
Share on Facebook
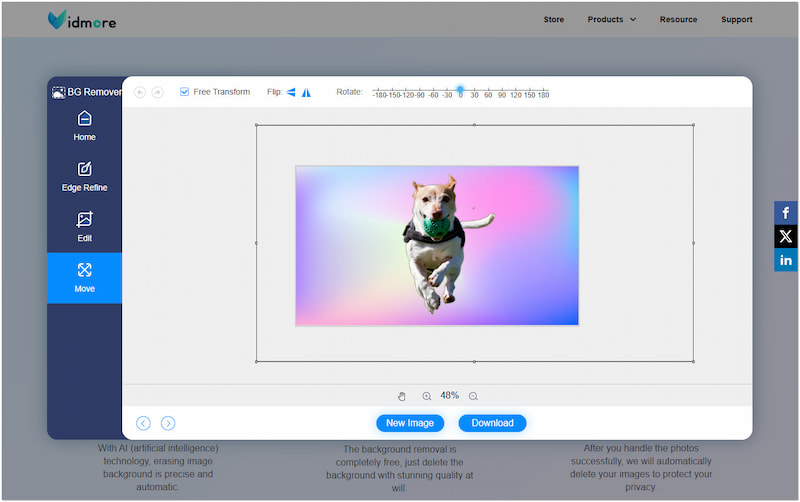pos(786,213)
